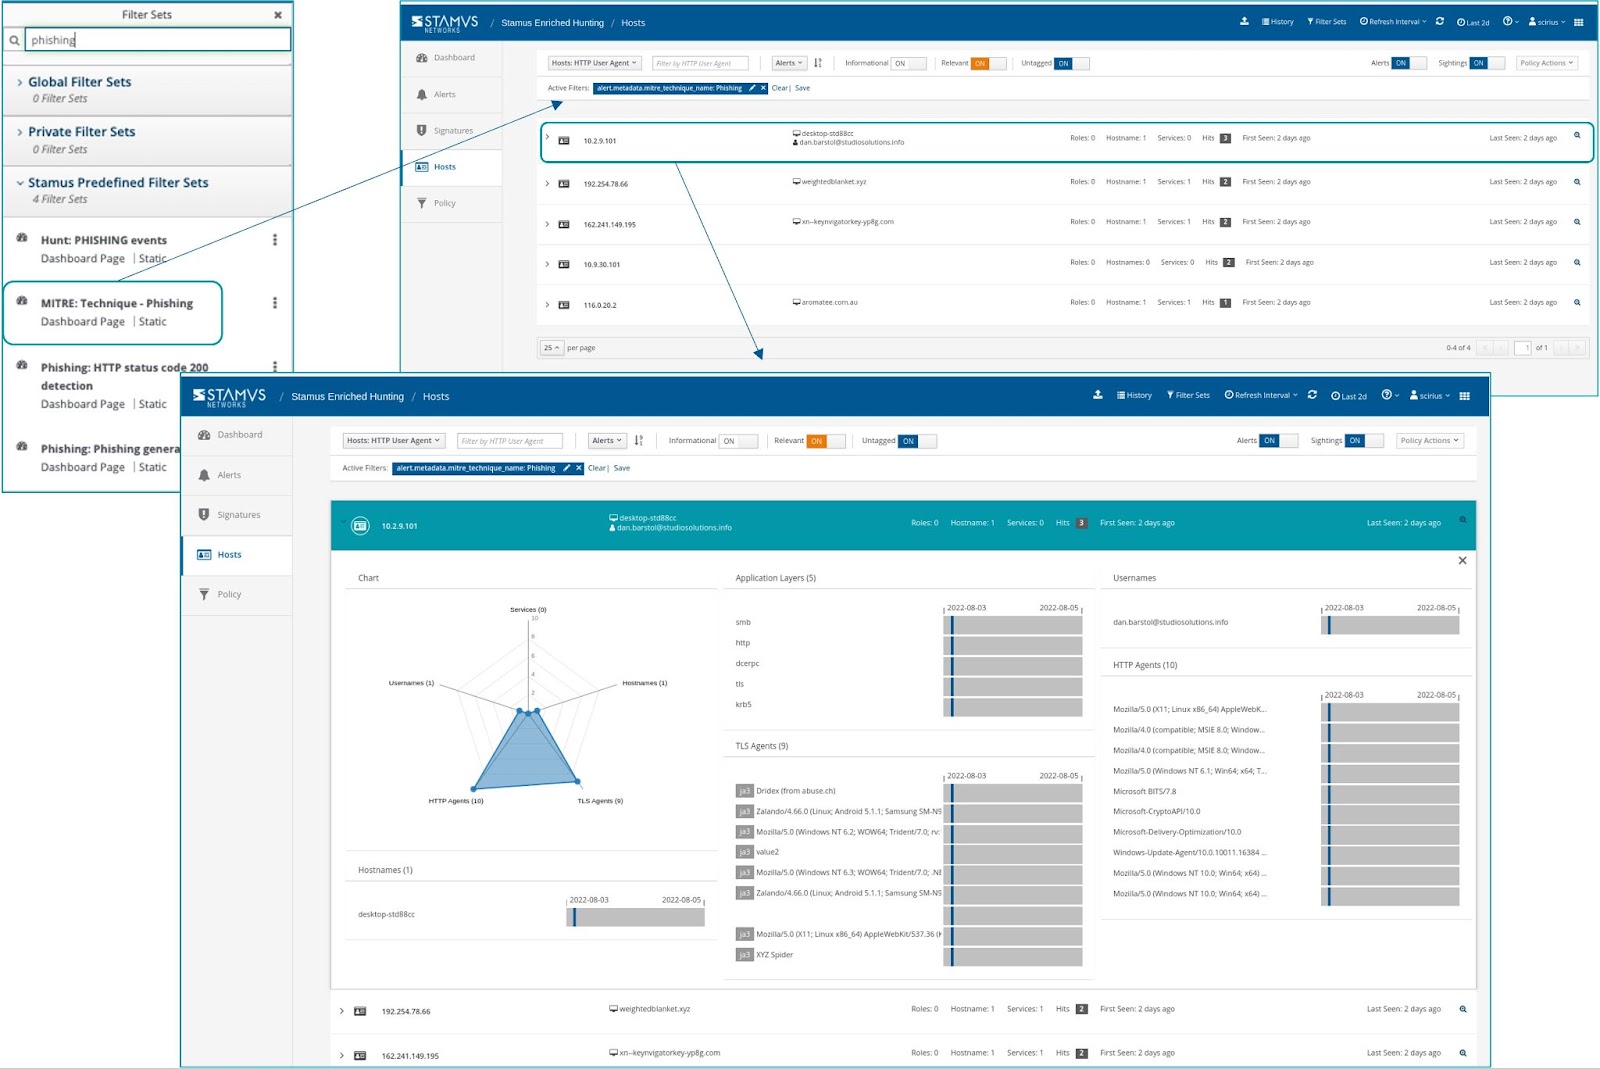Screen dimensions: 1600x1069
Task: Open Alerts in upper window sidebar
Action: pos(451,94)
